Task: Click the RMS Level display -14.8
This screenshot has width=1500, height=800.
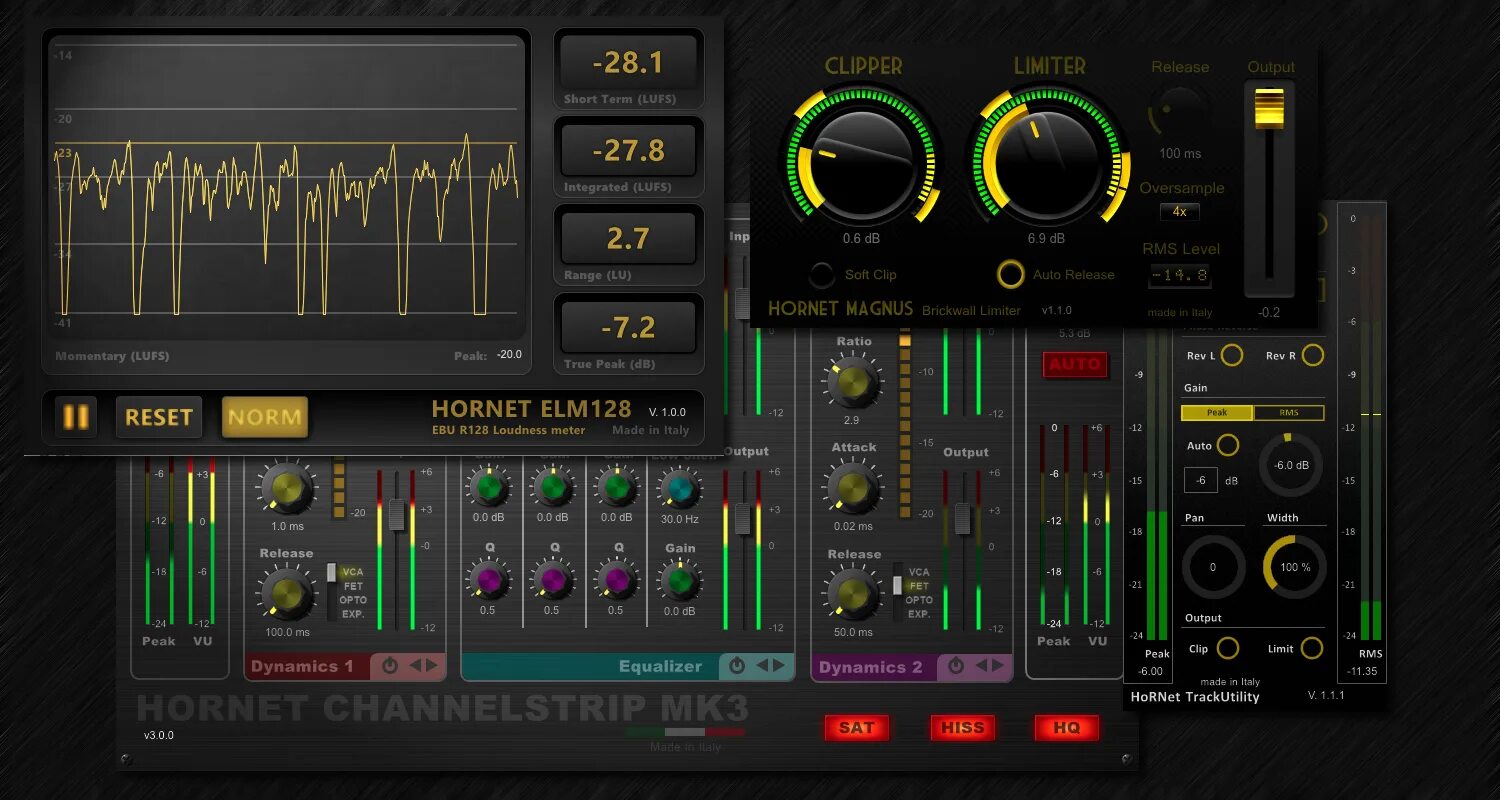Action: click(x=1180, y=275)
